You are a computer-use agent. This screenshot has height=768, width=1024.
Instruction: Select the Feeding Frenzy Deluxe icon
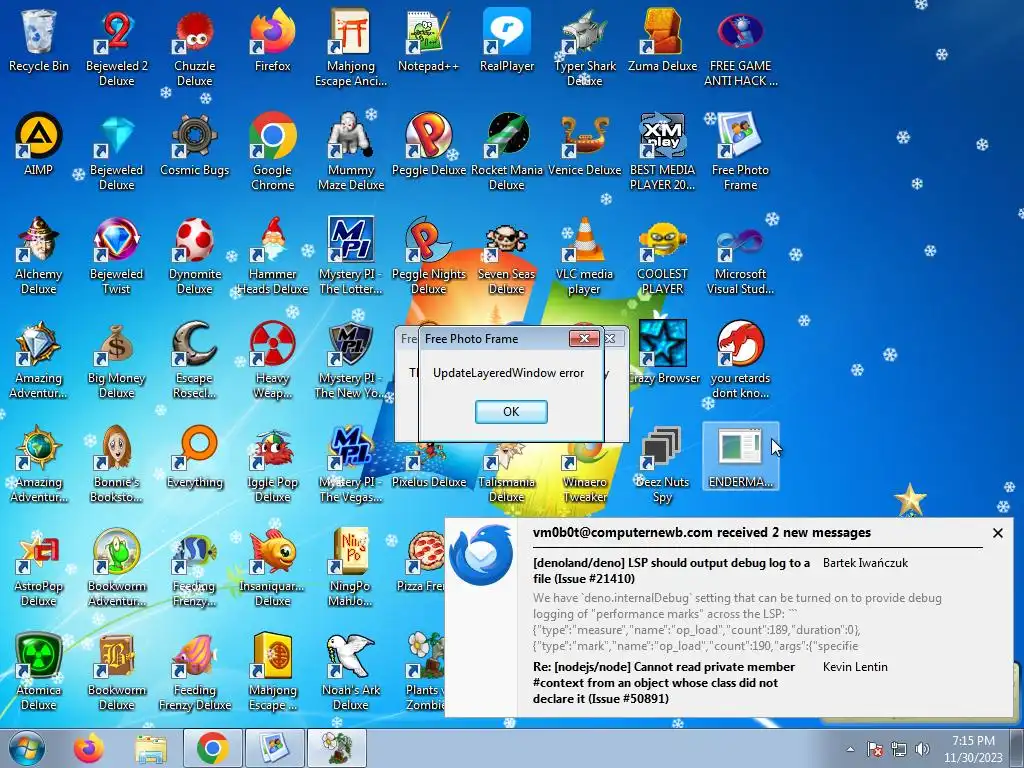195,673
